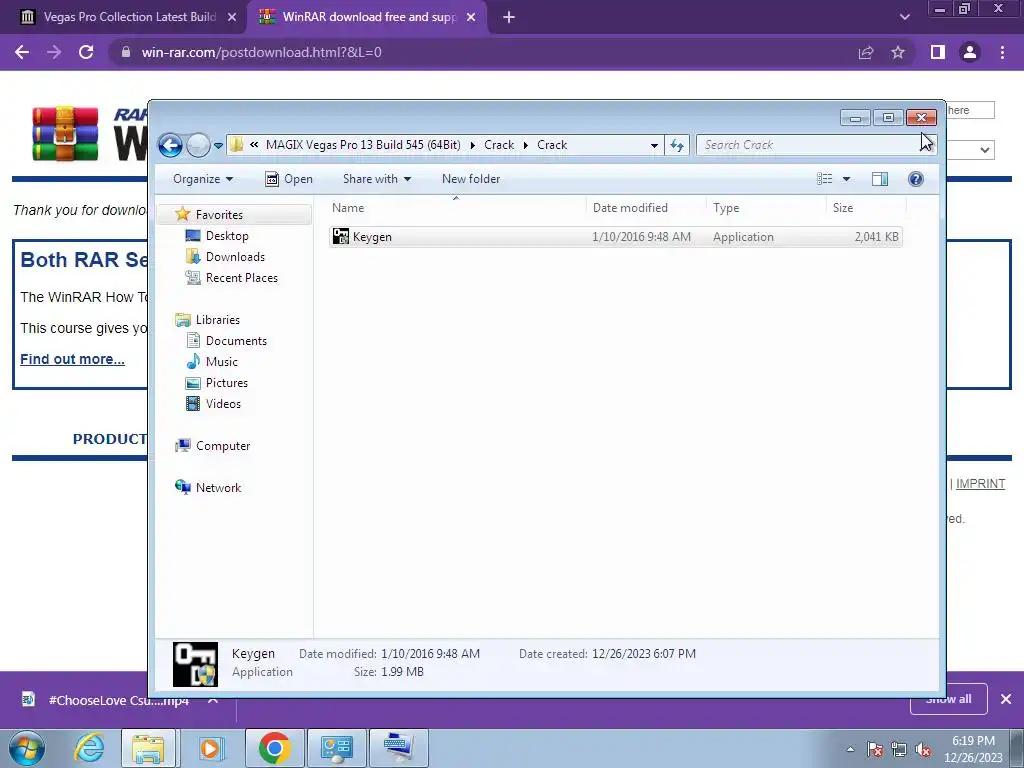Click the refresh button beside the address bar
The height and width of the screenshot is (768, 1024).
677,145
